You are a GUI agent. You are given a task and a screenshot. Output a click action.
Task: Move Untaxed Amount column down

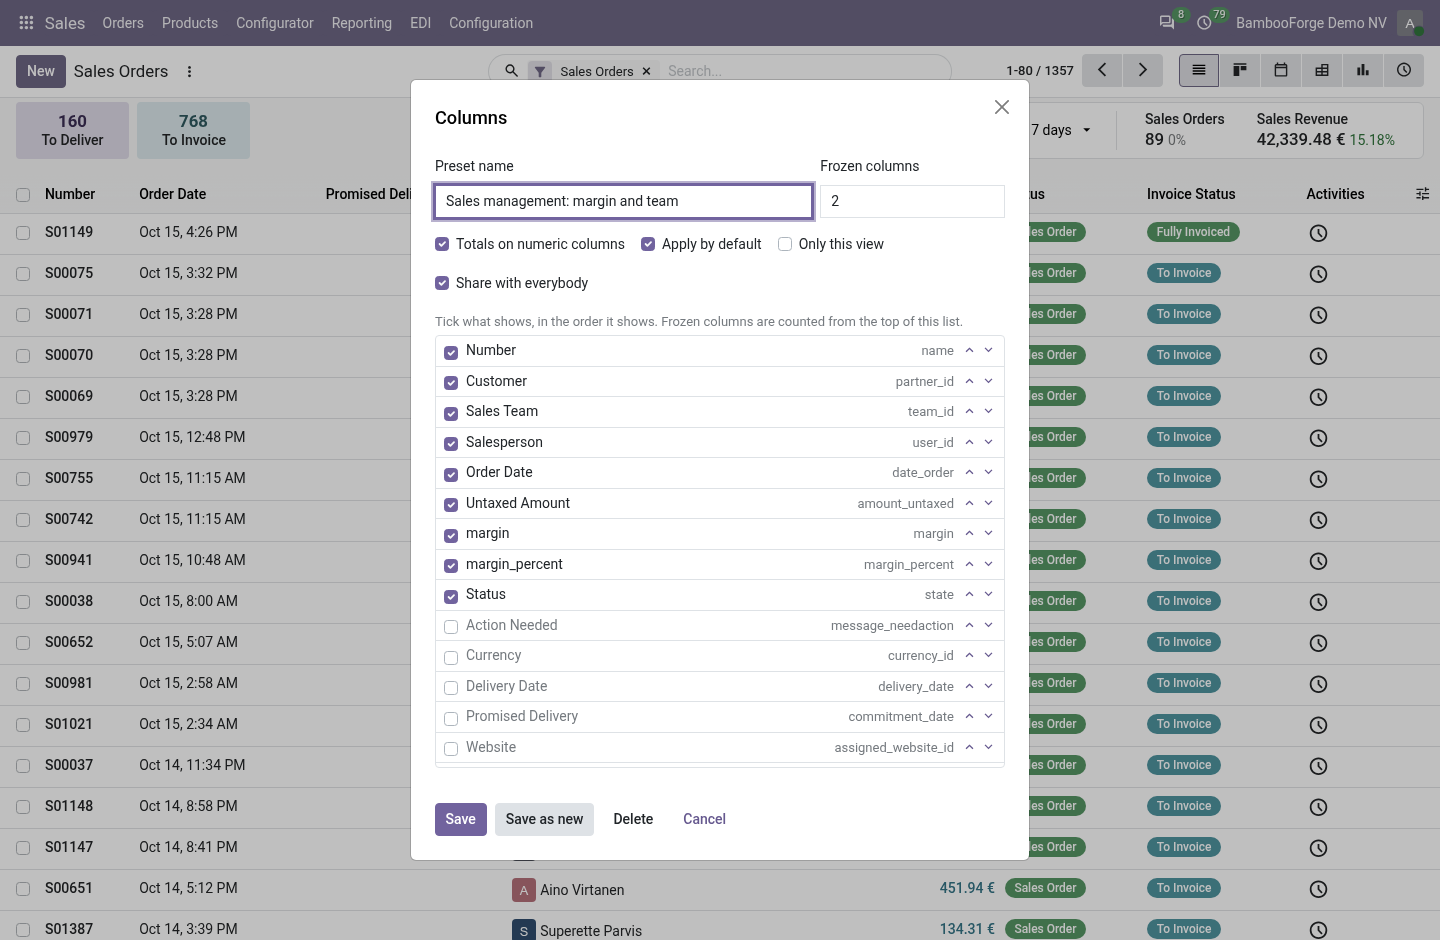[988, 503]
